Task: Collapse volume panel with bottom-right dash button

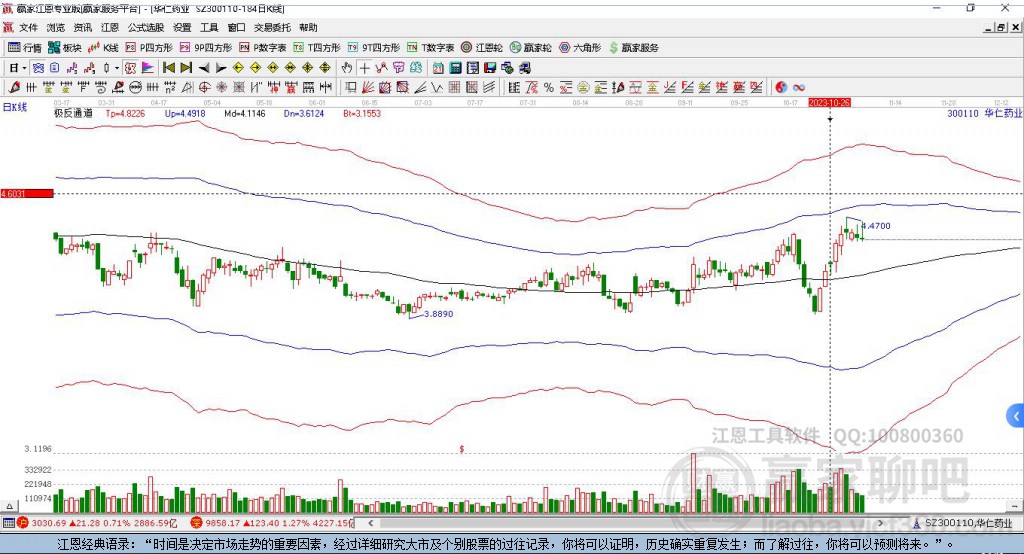Action: [1014, 506]
